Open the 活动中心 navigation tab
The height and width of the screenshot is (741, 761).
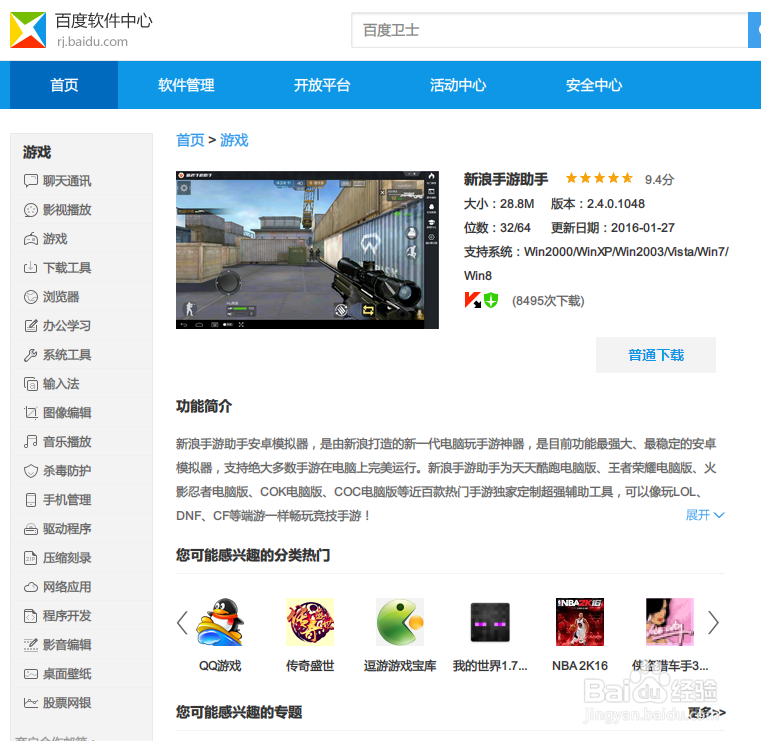pos(458,85)
